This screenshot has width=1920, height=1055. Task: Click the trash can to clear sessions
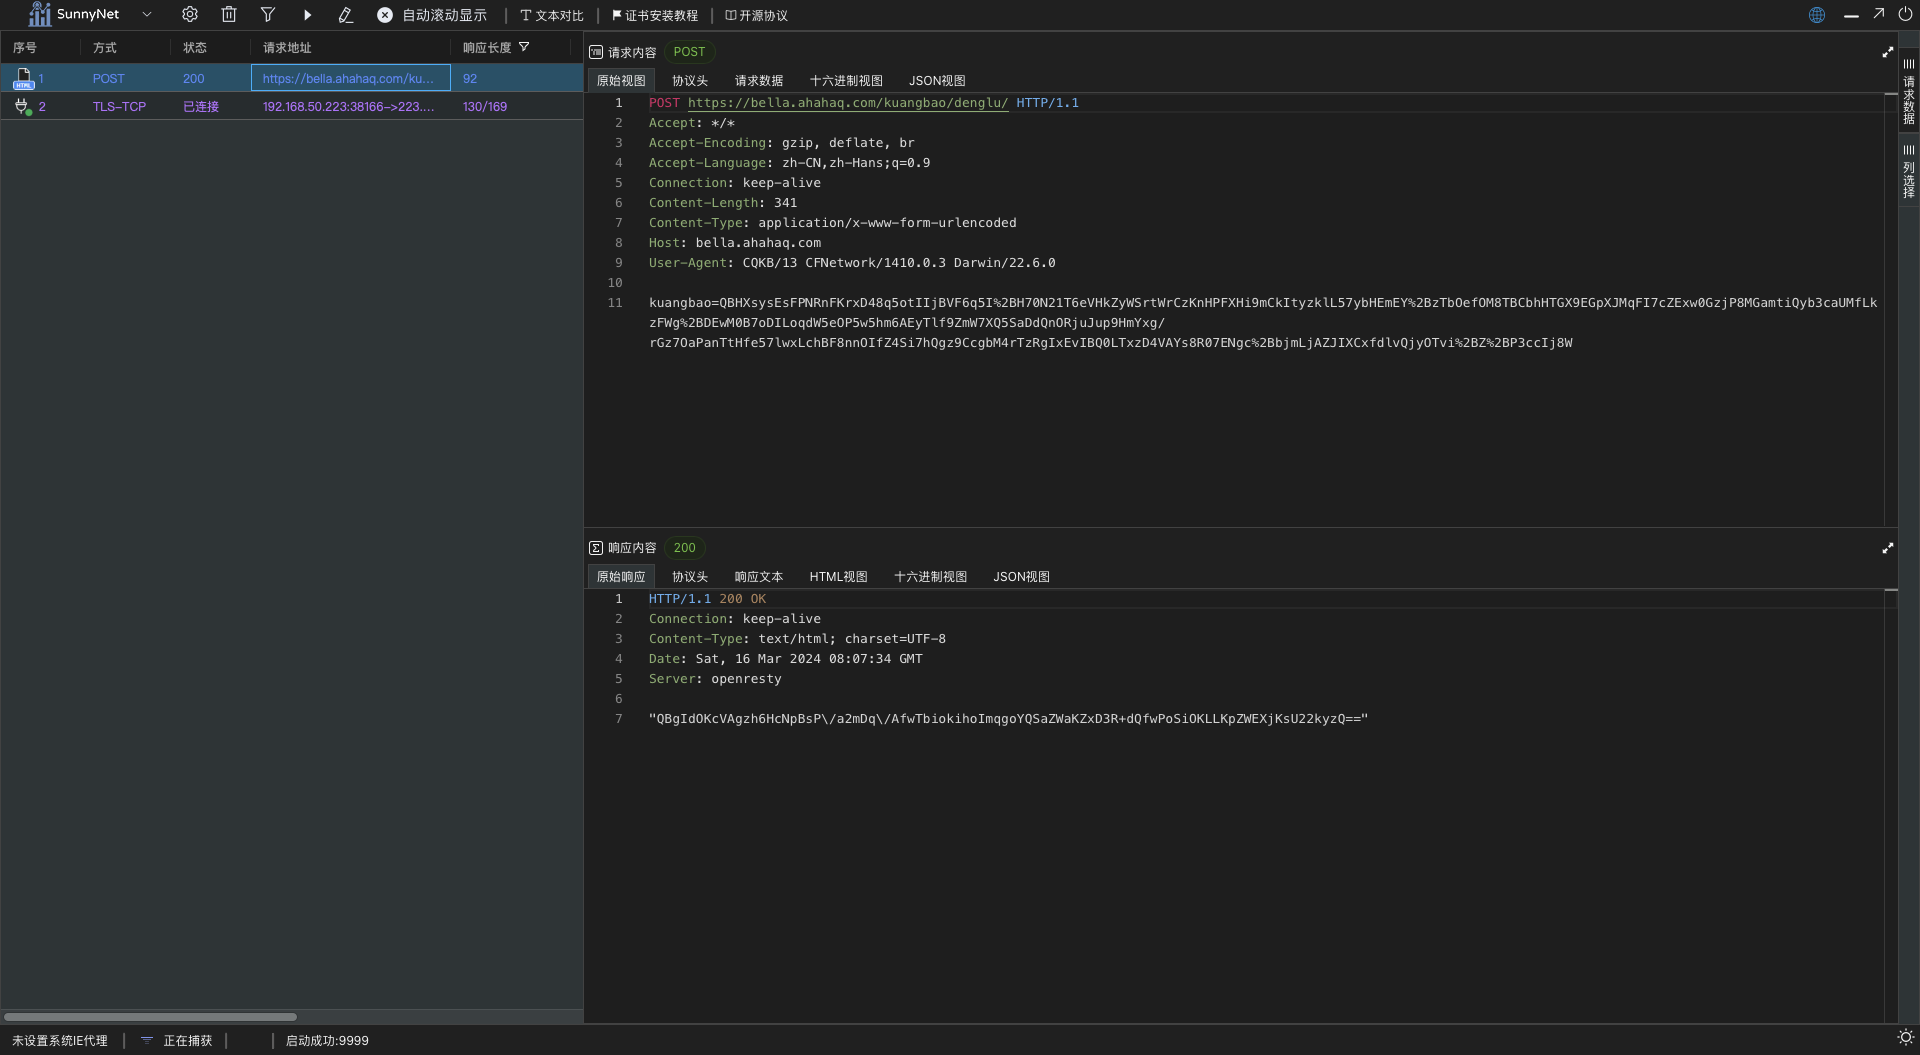[229, 15]
